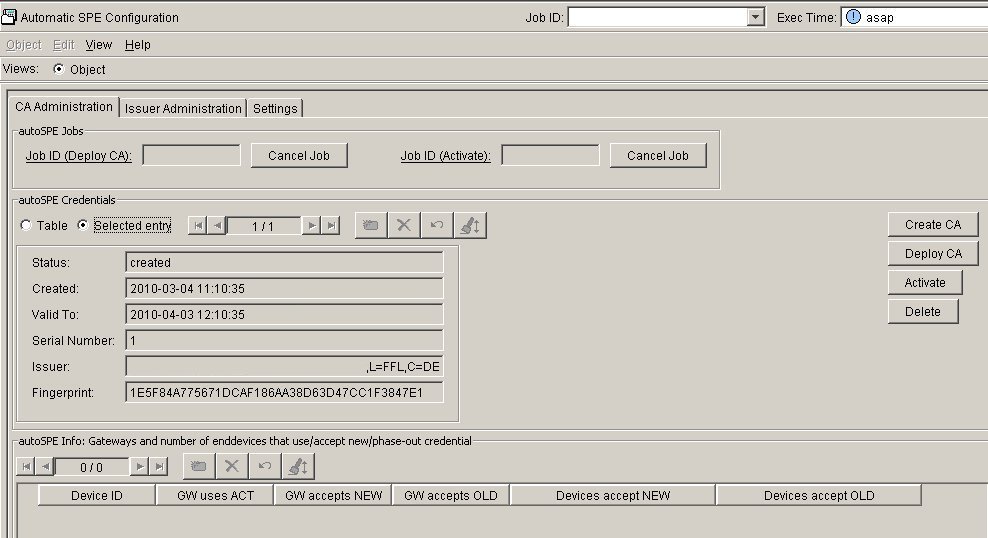
Task: Go to last entry in autoSPE Credentials
Action: pos(331,226)
